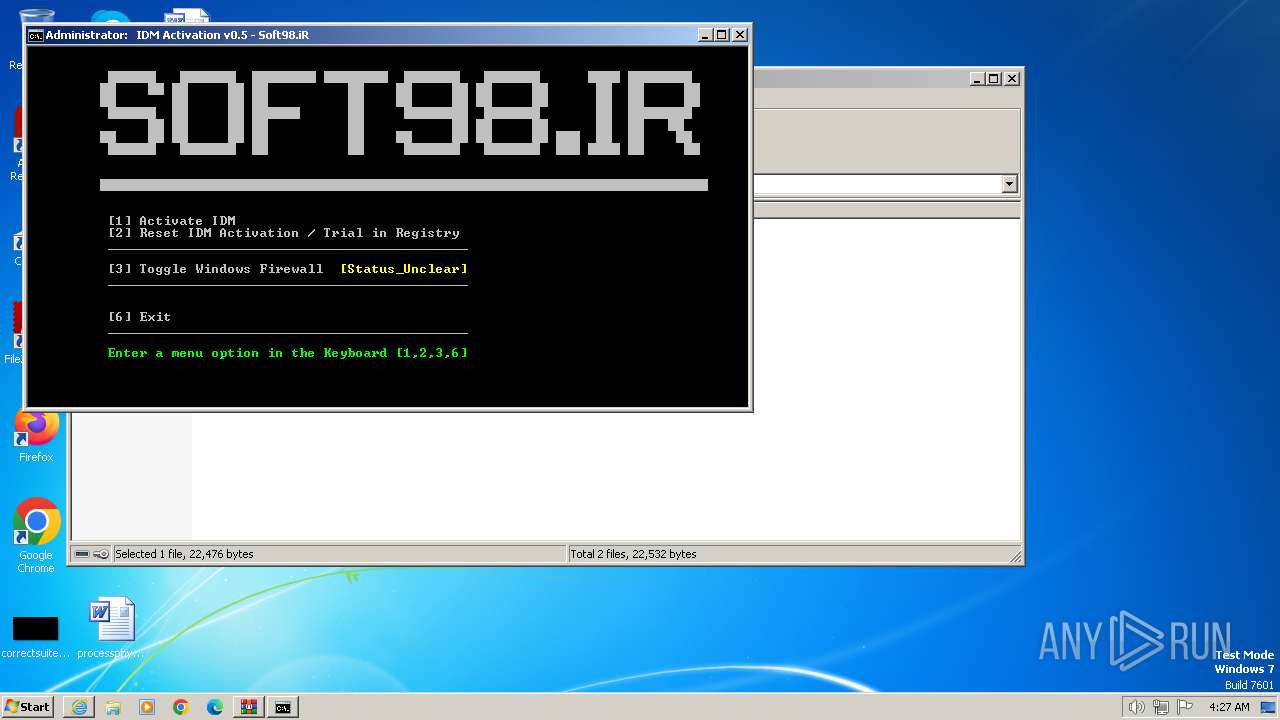This screenshot has height=720, width=1280.
Task: Grab the archive window resize grip
Action: [1015, 556]
